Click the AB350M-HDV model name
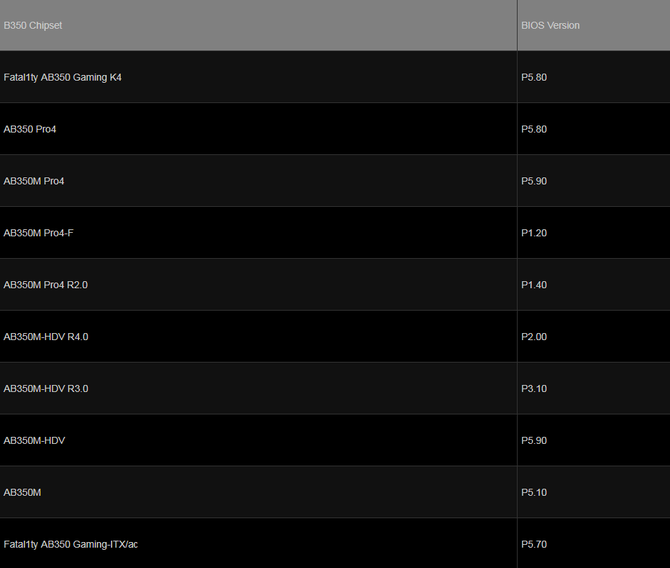This screenshot has height=568, width=670. 34,441
